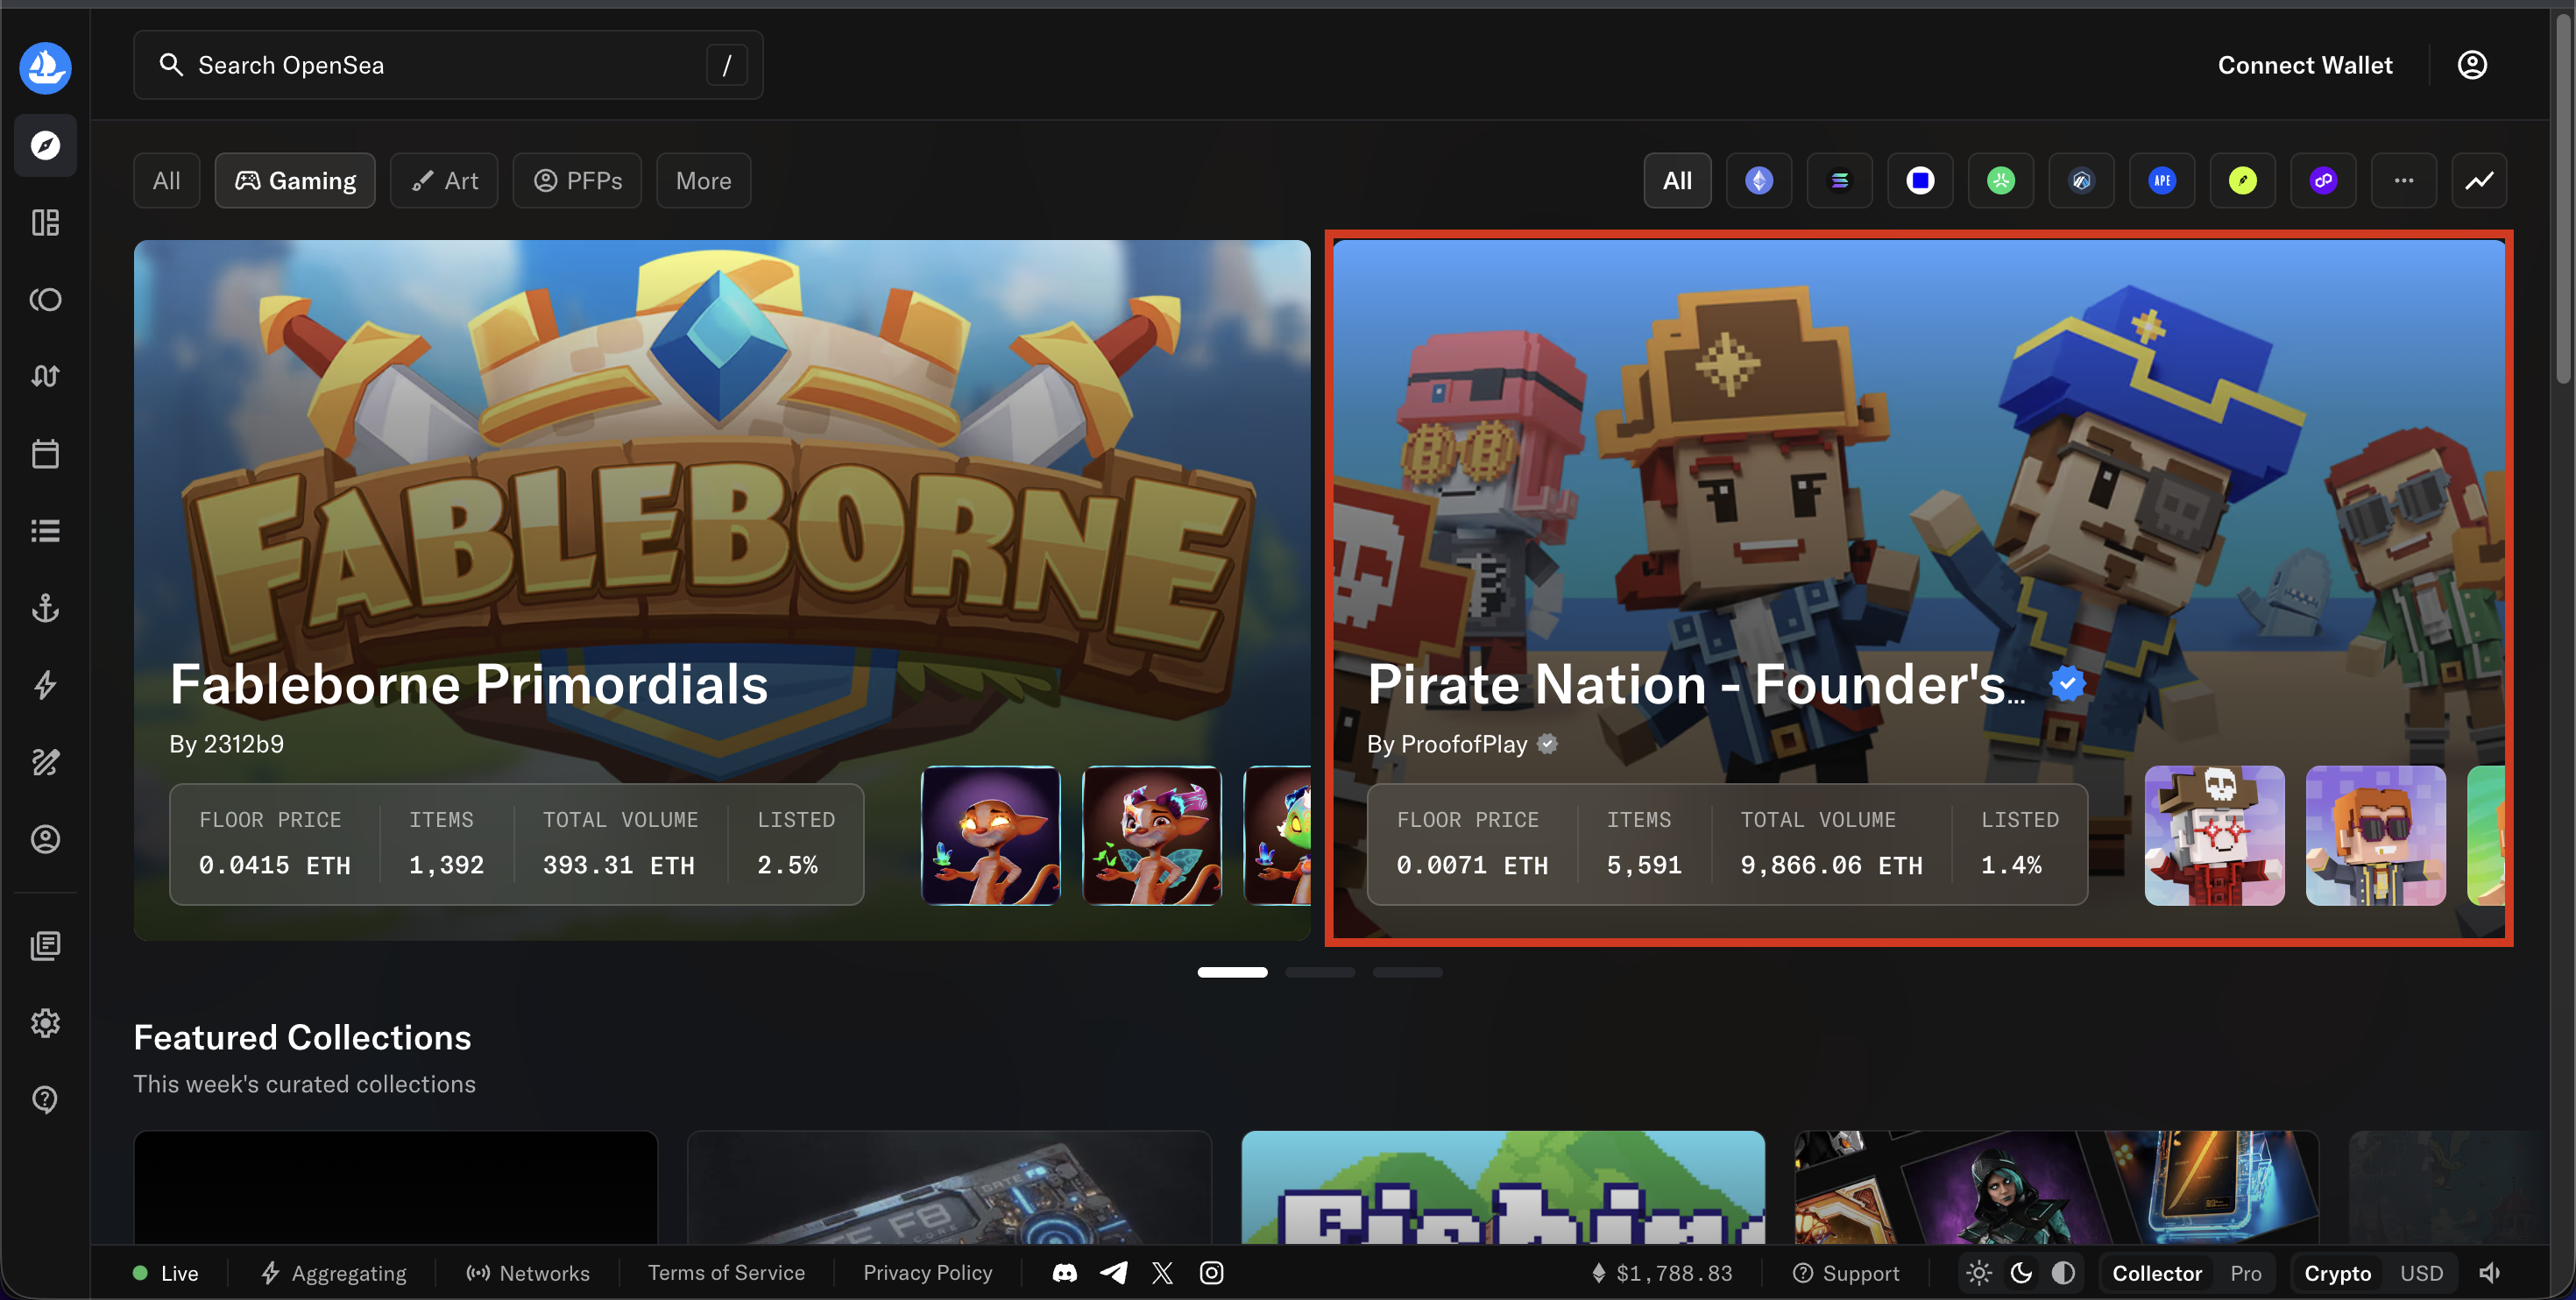Open the Telegram link in the footer
2576x1300 pixels.
tap(1113, 1273)
